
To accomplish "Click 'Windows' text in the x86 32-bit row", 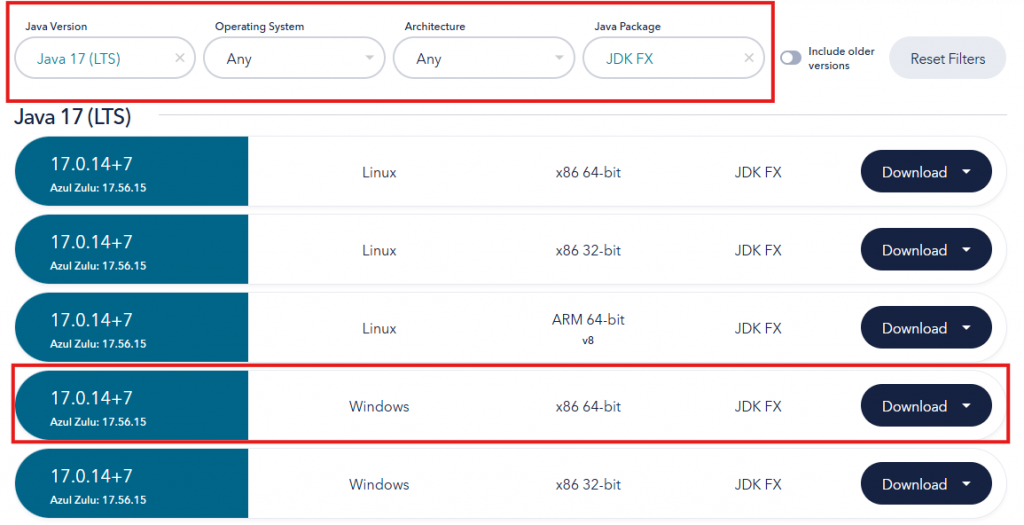I will coord(379,485).
